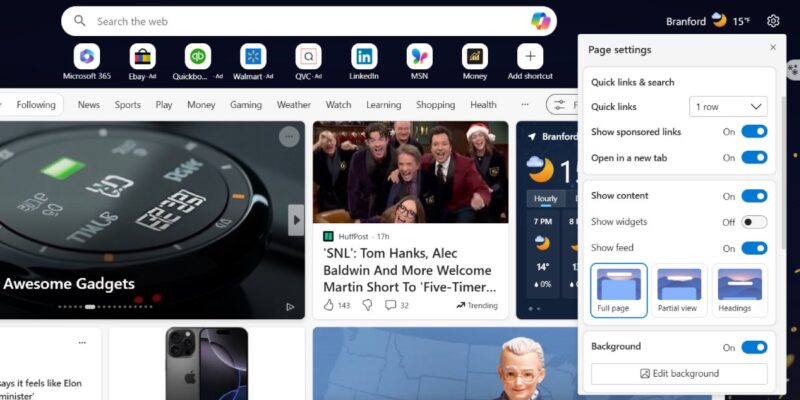Click the search magnifier icon
Viewport: 800px width, 400px height.
coord(80,21)
